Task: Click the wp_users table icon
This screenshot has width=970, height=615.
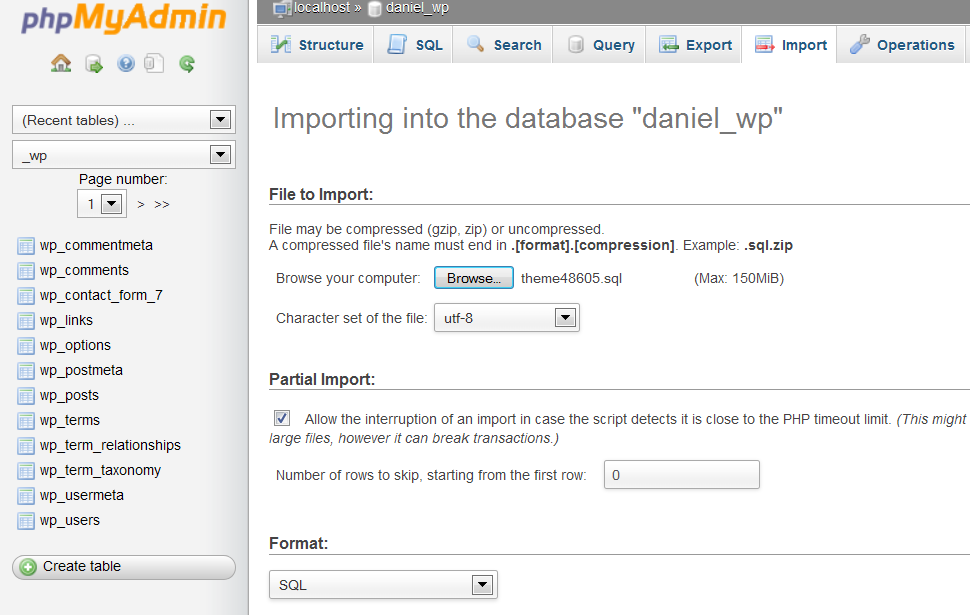Action: click(26, 520)
